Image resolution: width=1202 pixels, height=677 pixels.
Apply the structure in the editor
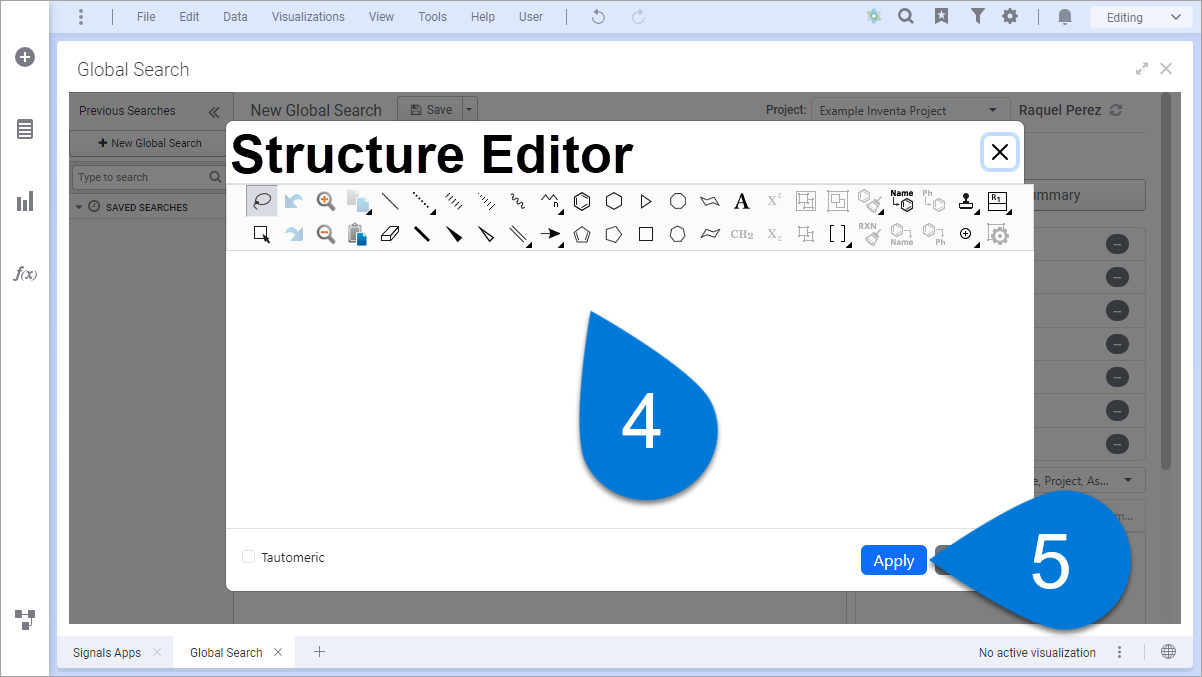[893, 560]
